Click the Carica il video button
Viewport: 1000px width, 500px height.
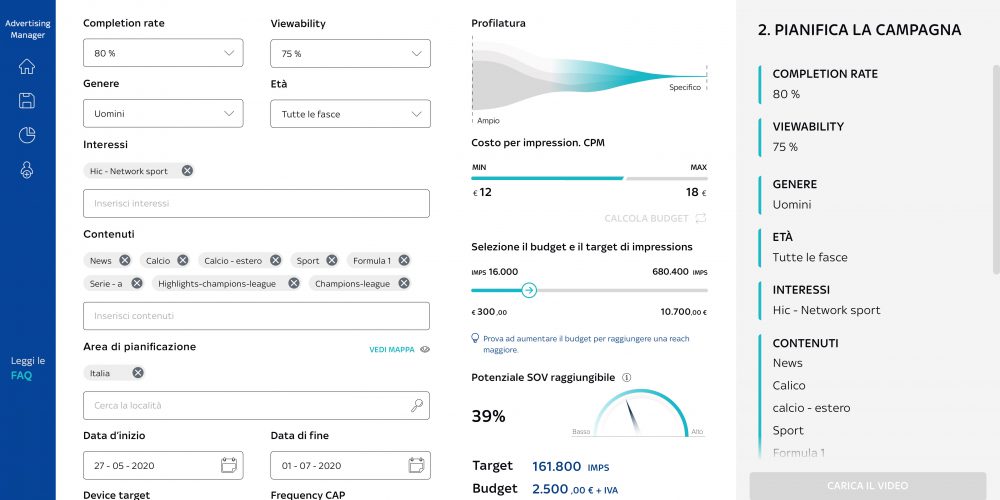coord(867,486)
